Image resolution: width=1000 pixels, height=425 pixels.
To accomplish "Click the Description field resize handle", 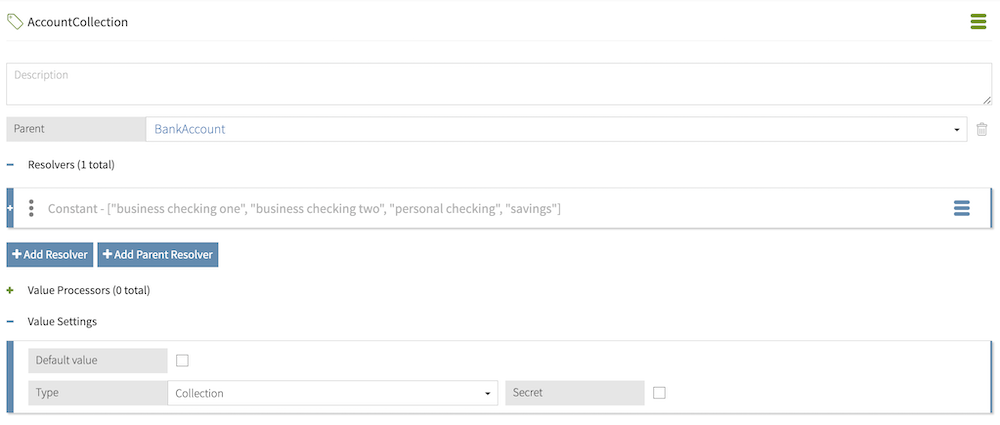I will pos(987,99).
